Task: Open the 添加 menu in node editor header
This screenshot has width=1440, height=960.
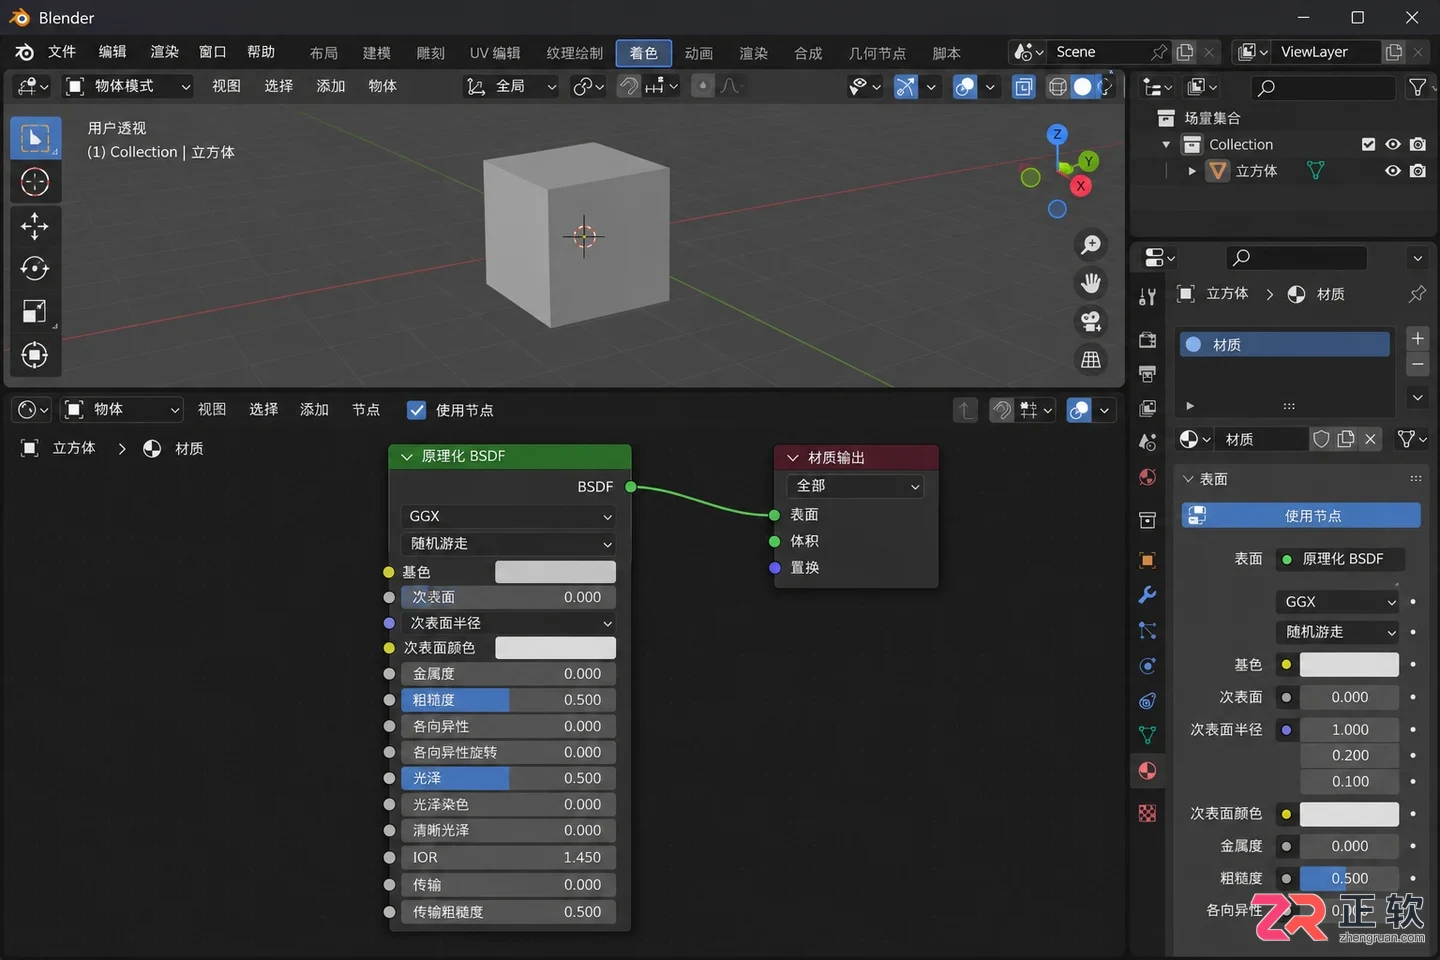Action: point(314,410)
